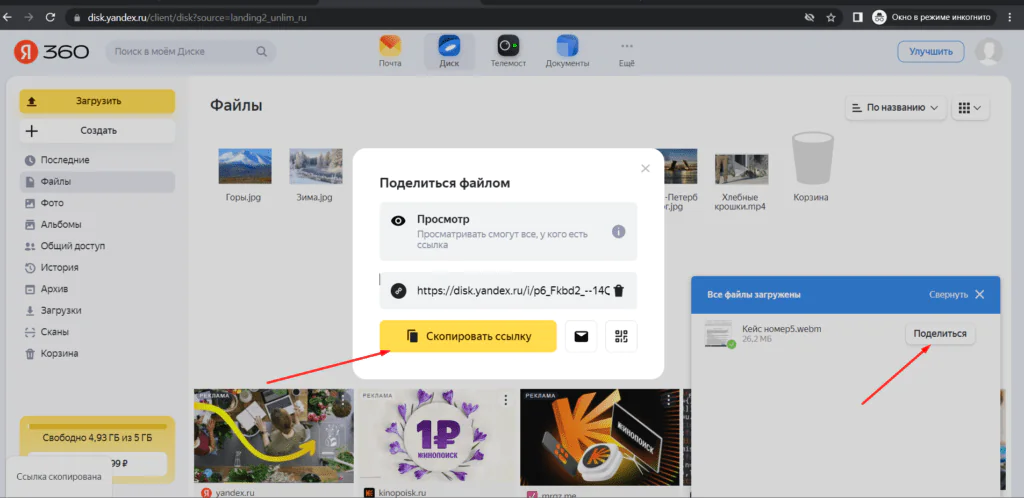
Task: Click search magnifier icon in Disk search
Action: (261, 52)
